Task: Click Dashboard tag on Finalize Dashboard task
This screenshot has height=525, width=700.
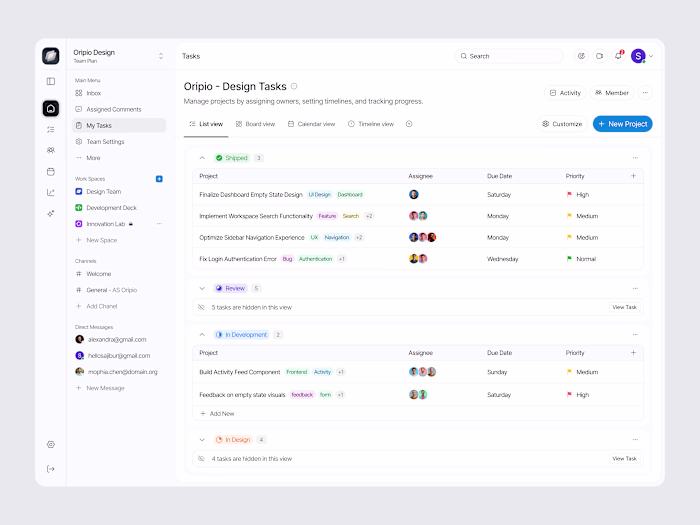Action: pos(350,195)
